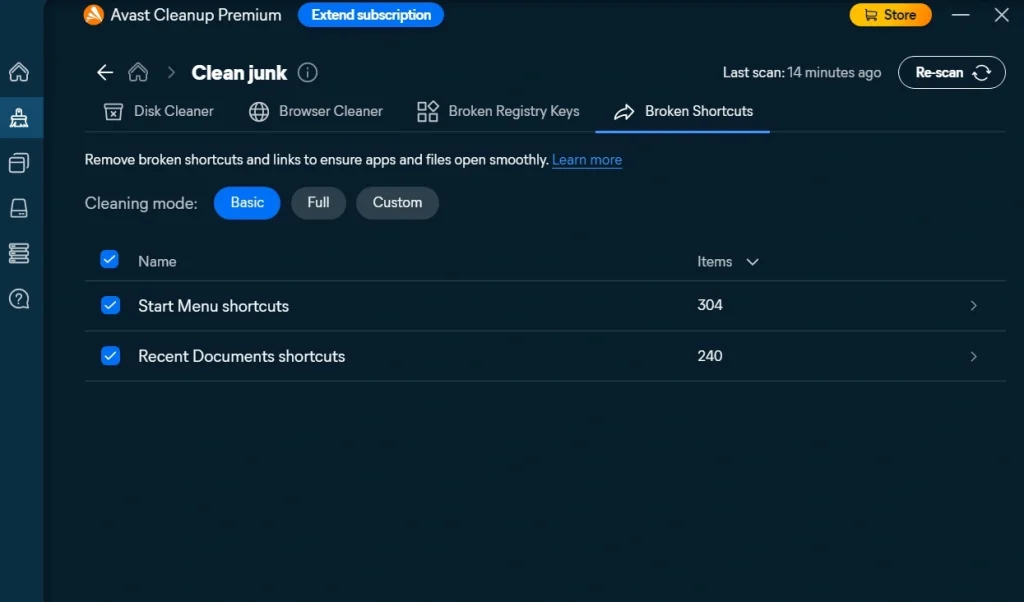
Task: Open the stacked windows sidebar icon
Action: coord(19,163)
